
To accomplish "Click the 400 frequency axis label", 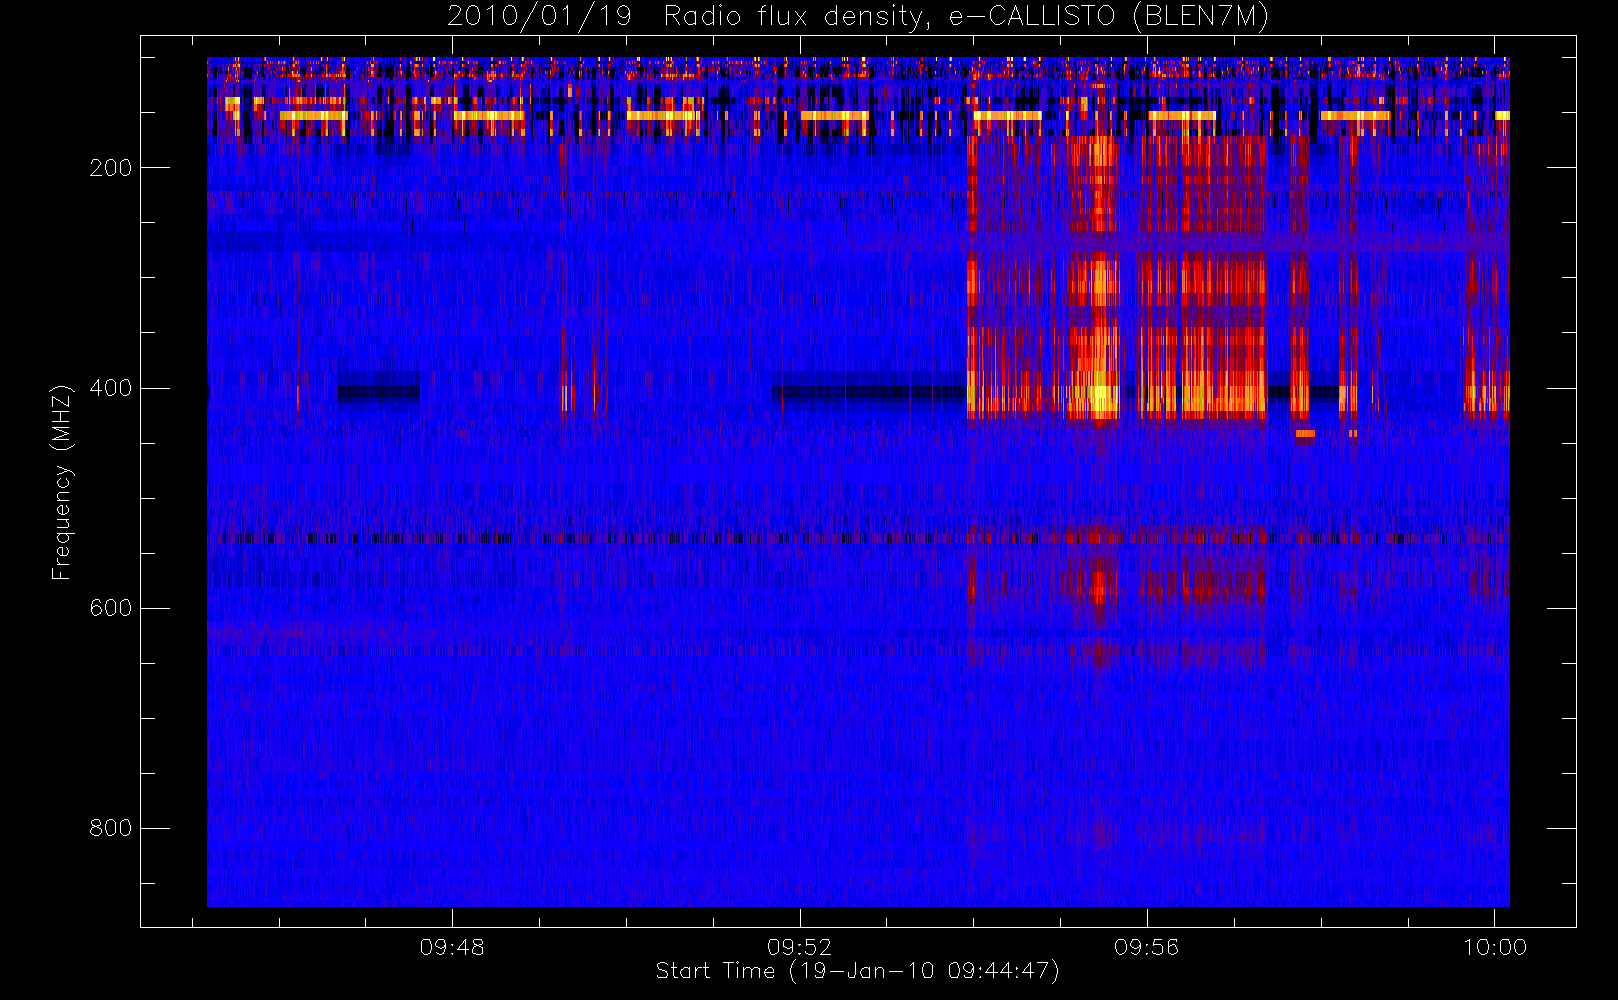I will [x=110, y=388].
